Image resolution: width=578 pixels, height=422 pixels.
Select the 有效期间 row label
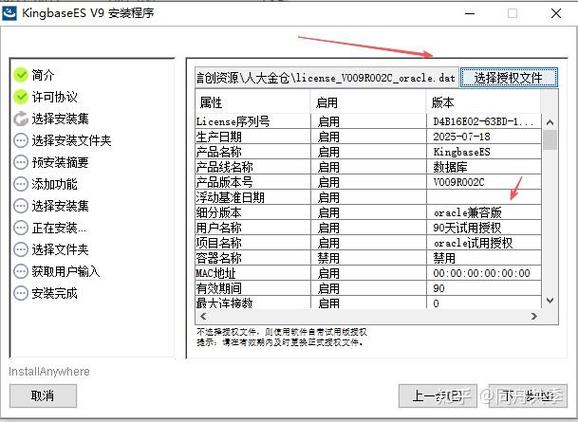(x=219, y=288)
